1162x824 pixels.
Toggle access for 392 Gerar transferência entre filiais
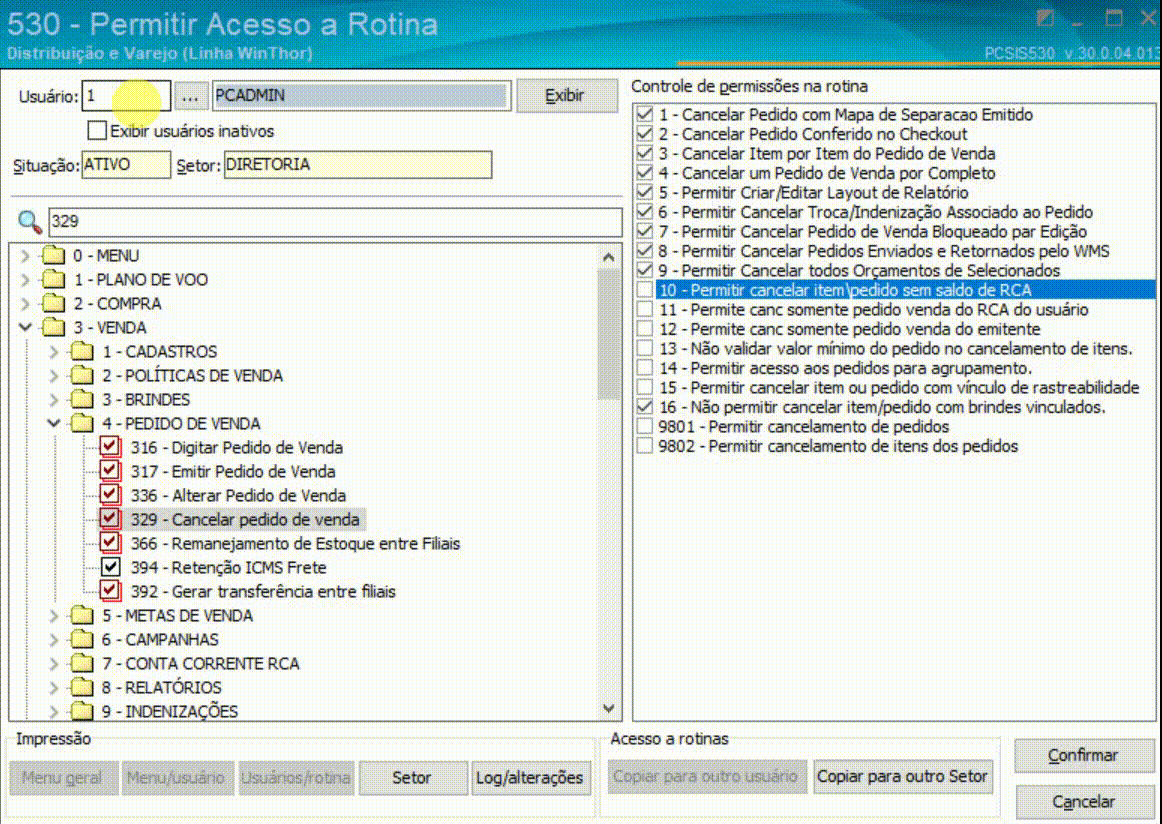click(110, 591)
